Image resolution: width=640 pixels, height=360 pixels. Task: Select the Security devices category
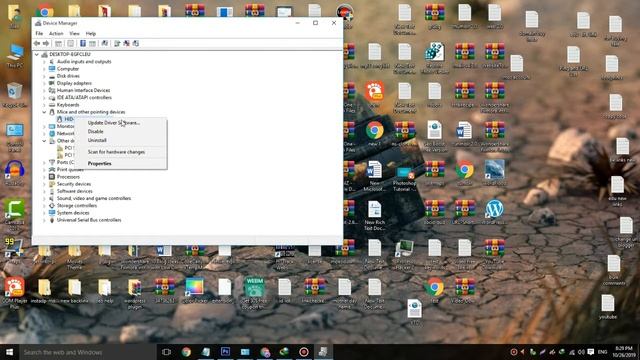(x=74, y=184)
